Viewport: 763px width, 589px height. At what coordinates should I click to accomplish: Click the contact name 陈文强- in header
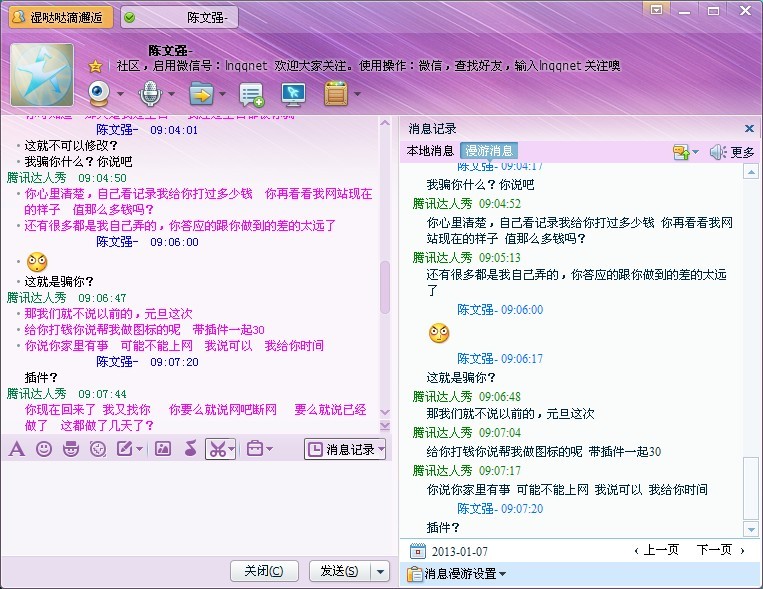coord(170,50)
